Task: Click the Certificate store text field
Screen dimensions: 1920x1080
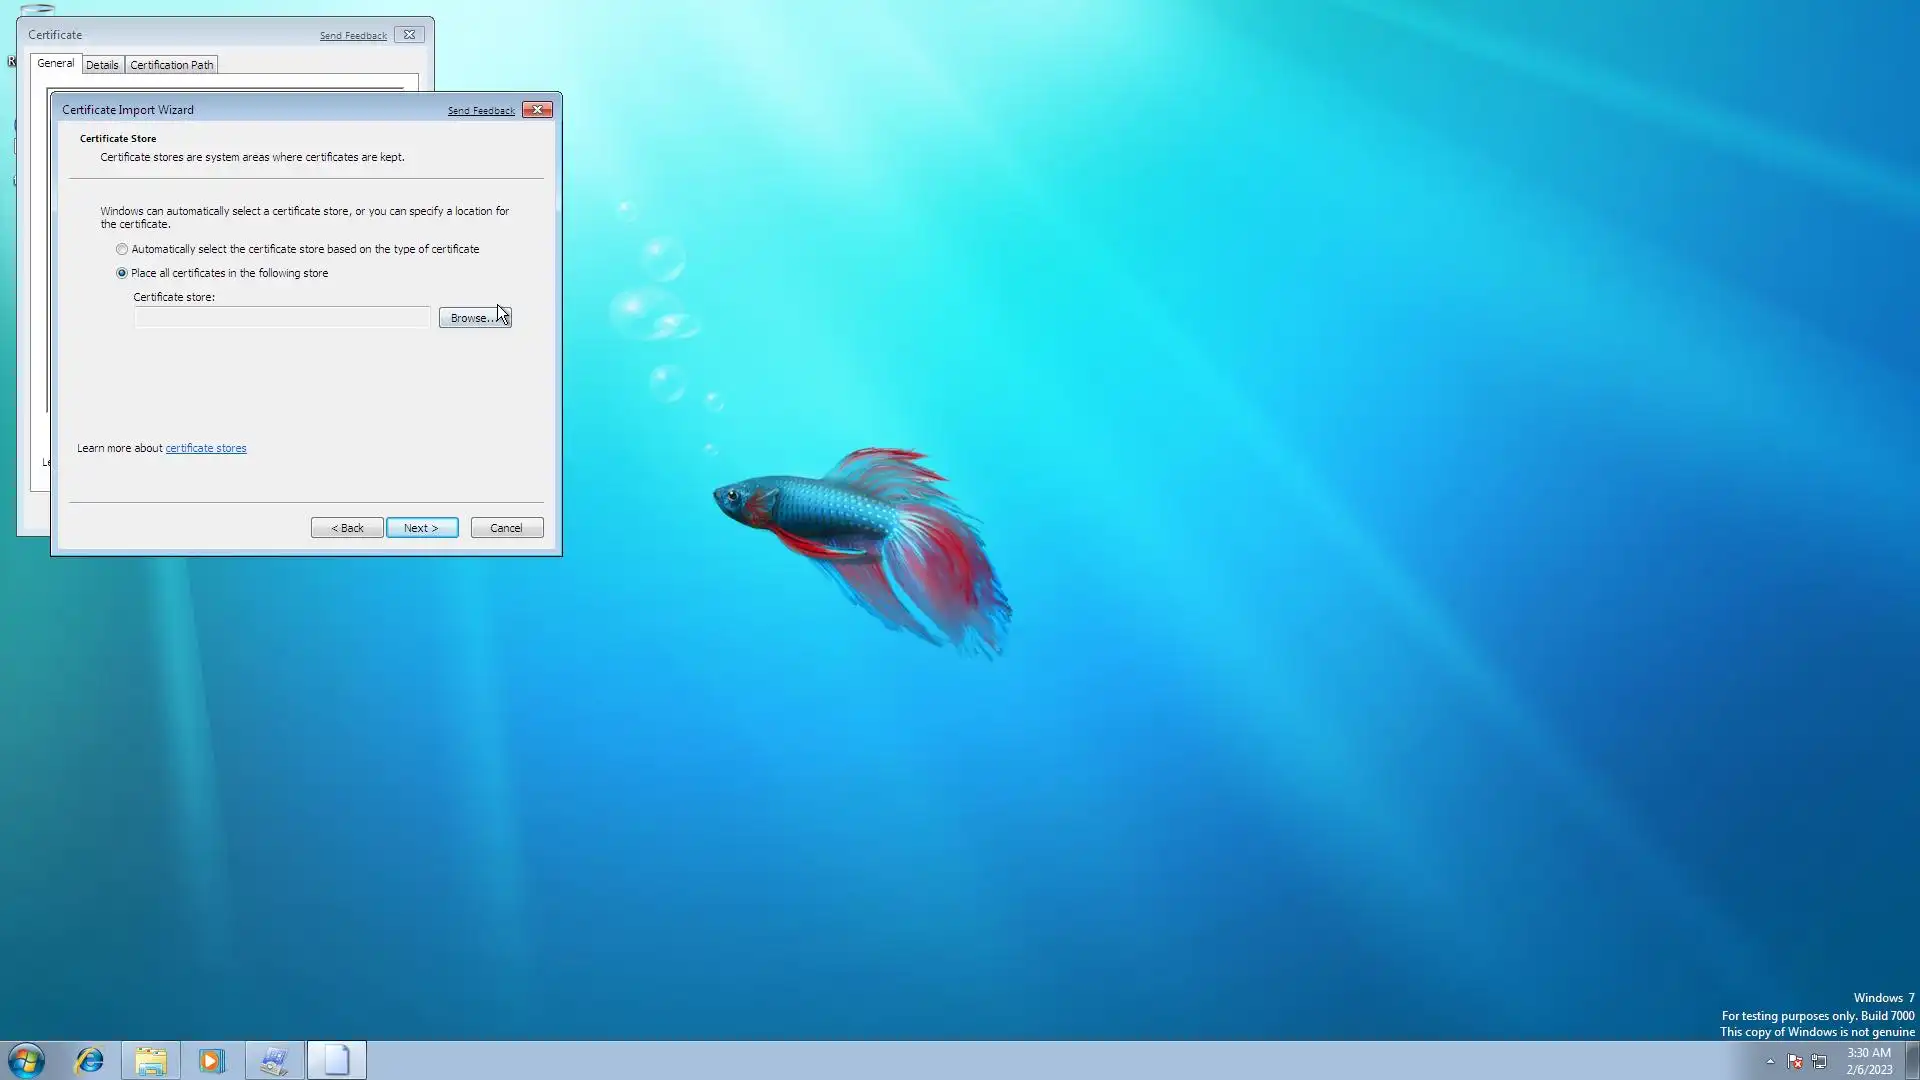Action: point(282,318)
